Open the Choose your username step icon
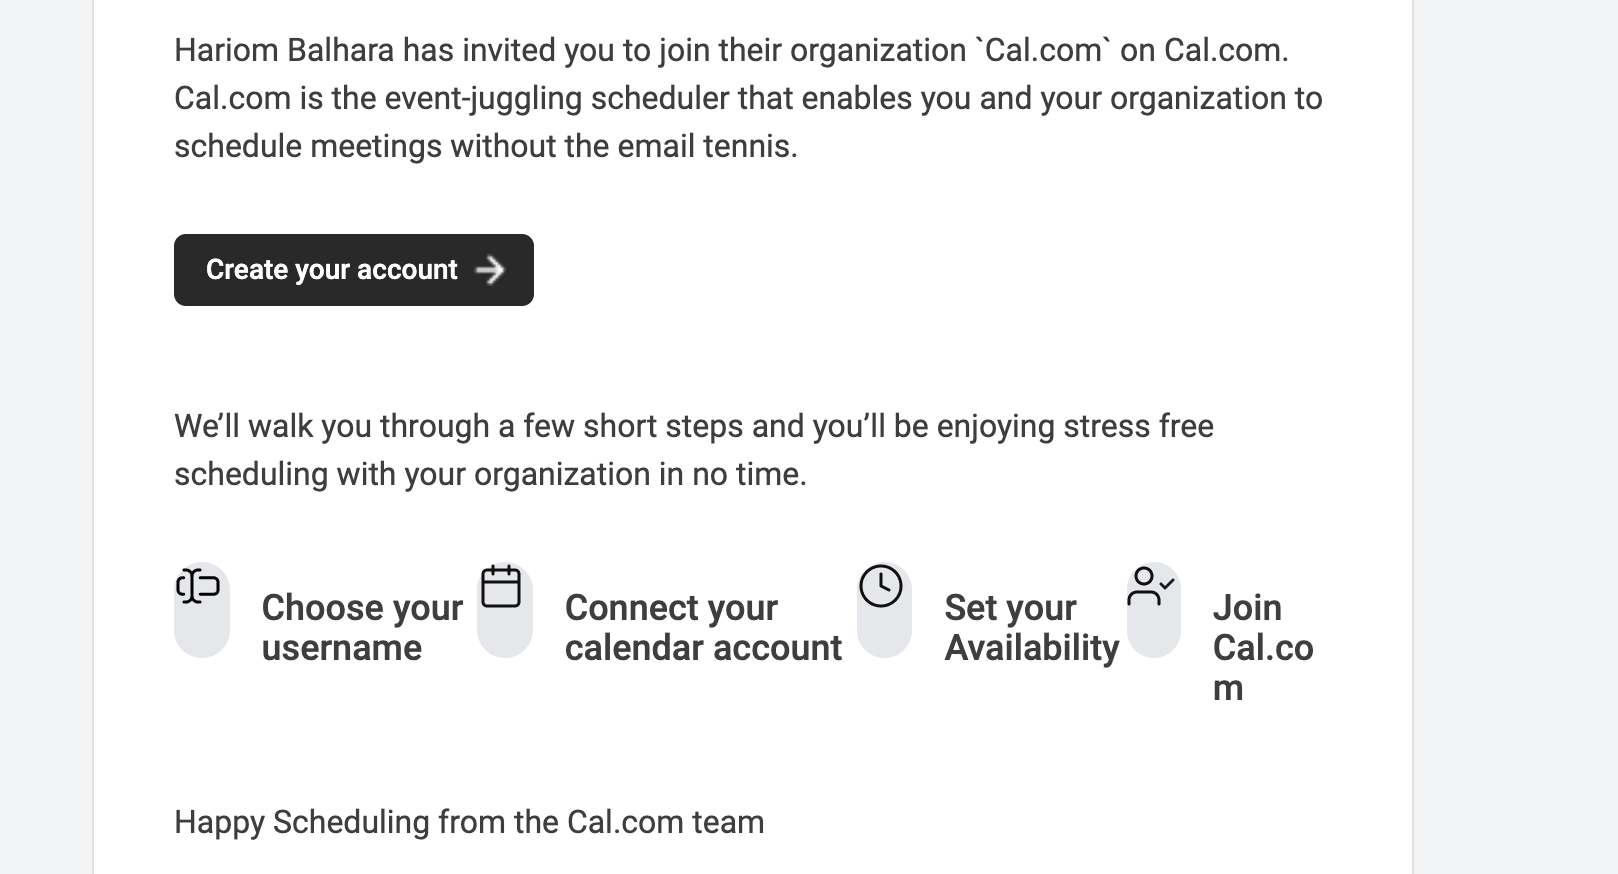 202,610
